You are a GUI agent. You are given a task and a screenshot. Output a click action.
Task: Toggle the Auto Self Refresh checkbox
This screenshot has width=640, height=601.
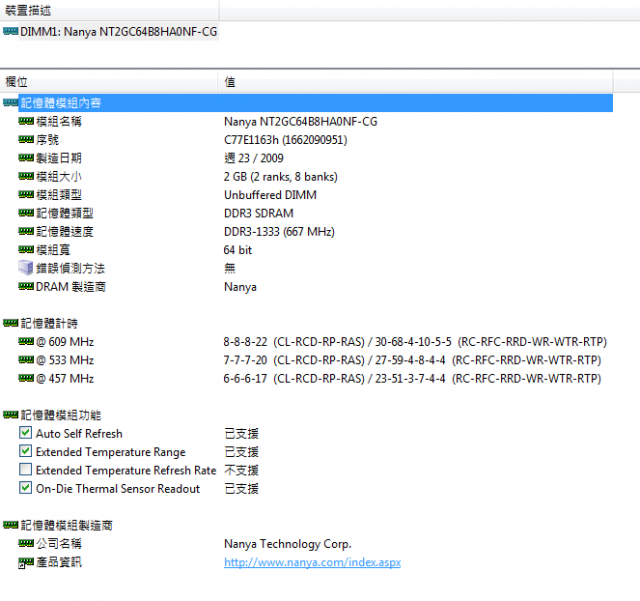pyautogui.click(x=25, y=432)
